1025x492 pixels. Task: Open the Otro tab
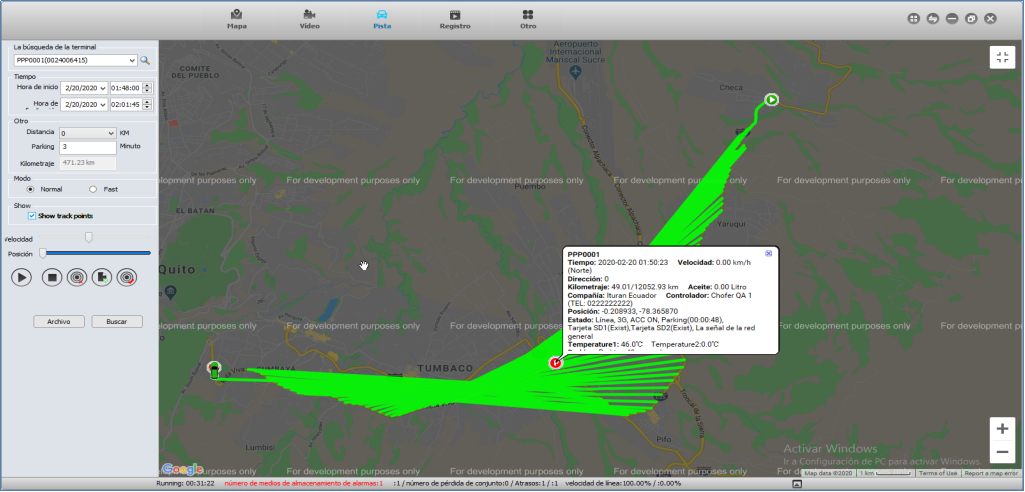pyautogui.click(x=528, y=19)
